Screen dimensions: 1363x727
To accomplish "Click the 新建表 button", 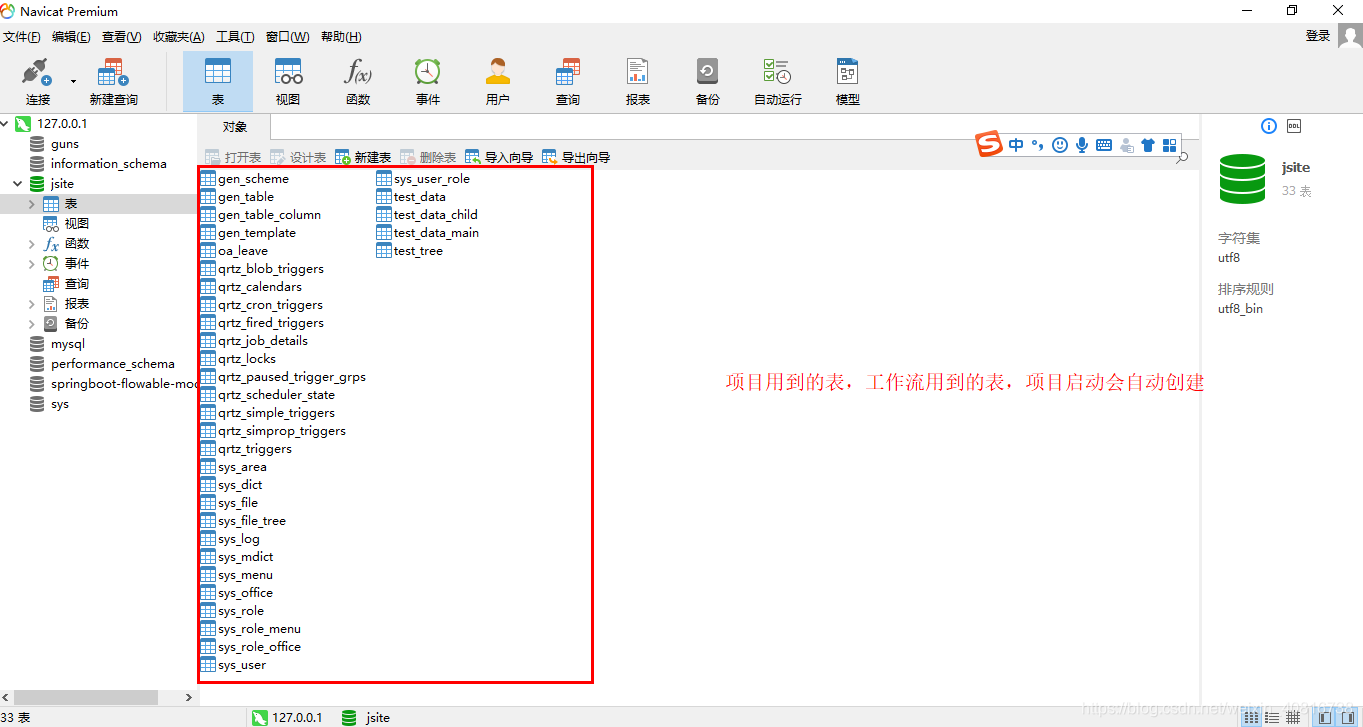I will tap(364, 157).
